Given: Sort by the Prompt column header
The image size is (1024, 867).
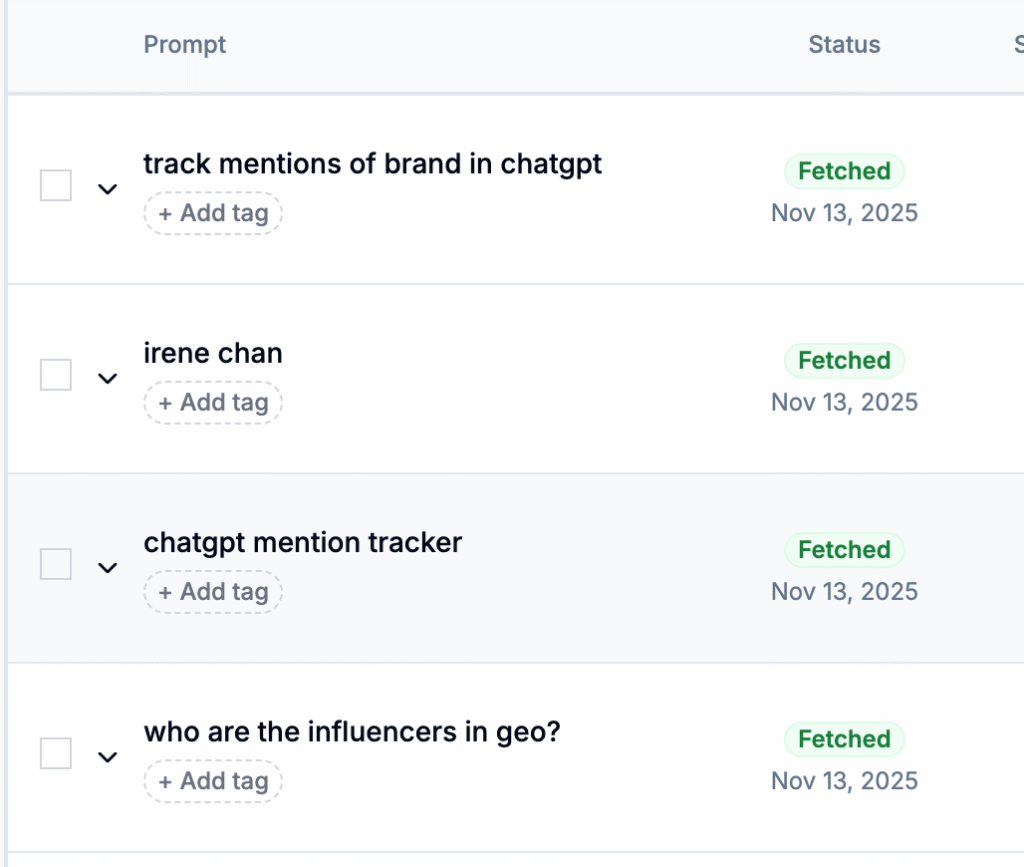Looking at the screenshot, I should [185, 45].
